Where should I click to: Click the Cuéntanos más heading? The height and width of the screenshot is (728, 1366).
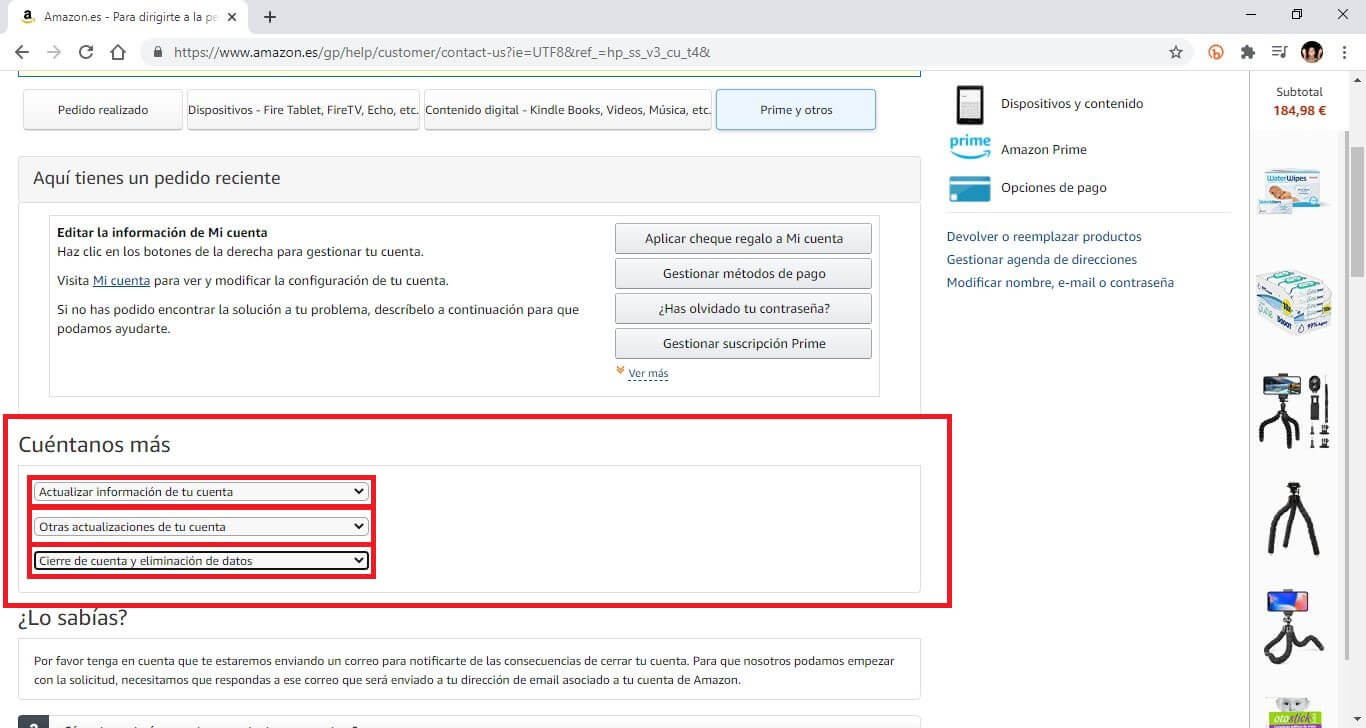tap(94, 444)
